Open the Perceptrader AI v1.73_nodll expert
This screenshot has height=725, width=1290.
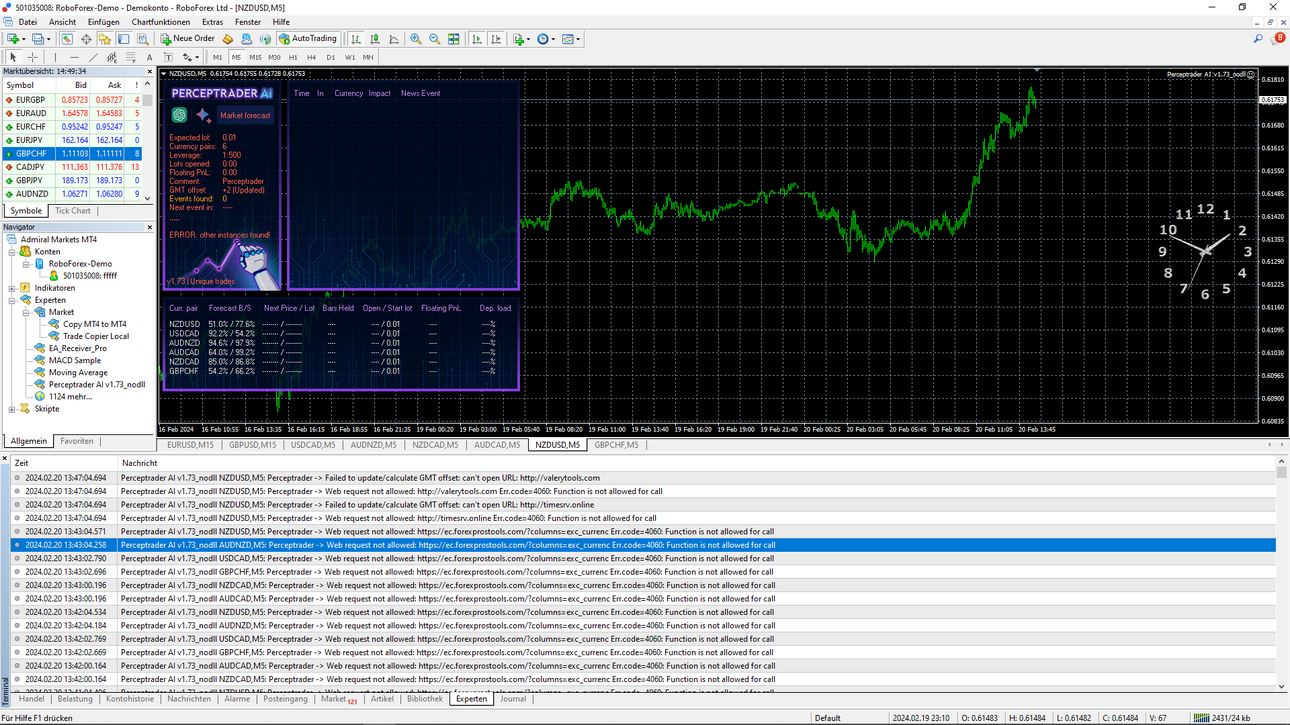tap(96, 384)
